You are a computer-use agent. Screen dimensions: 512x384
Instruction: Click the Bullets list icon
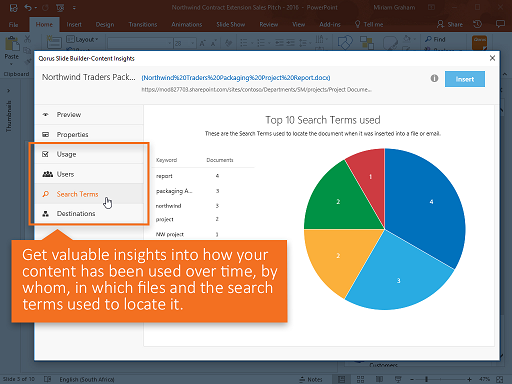point(245,43)
